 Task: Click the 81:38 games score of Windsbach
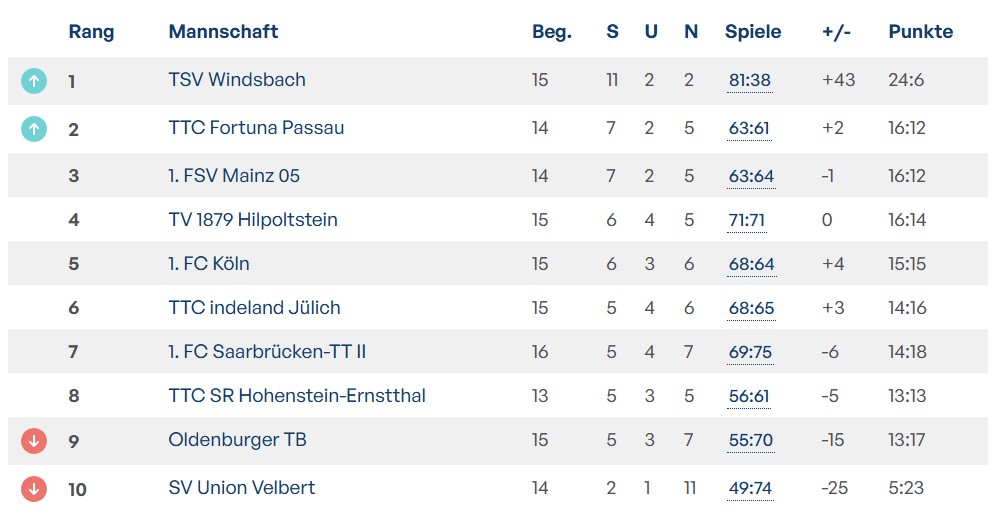click(749, 80)
